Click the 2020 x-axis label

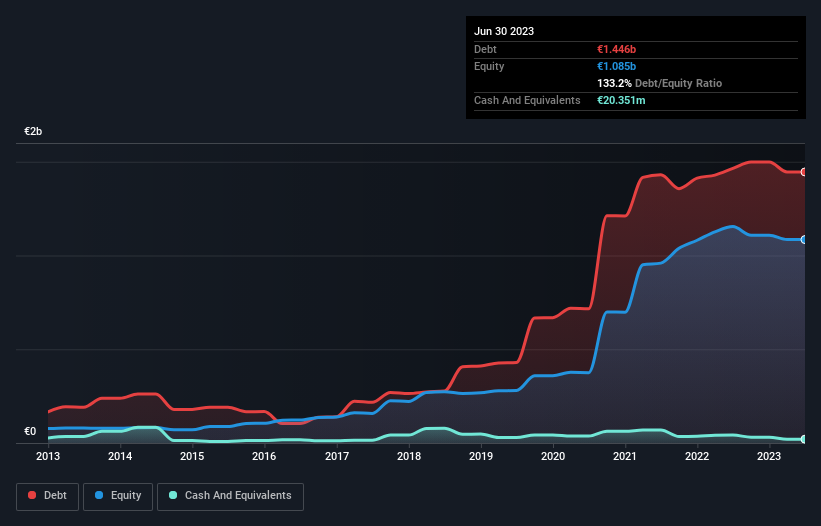click(x=553, y=456)
